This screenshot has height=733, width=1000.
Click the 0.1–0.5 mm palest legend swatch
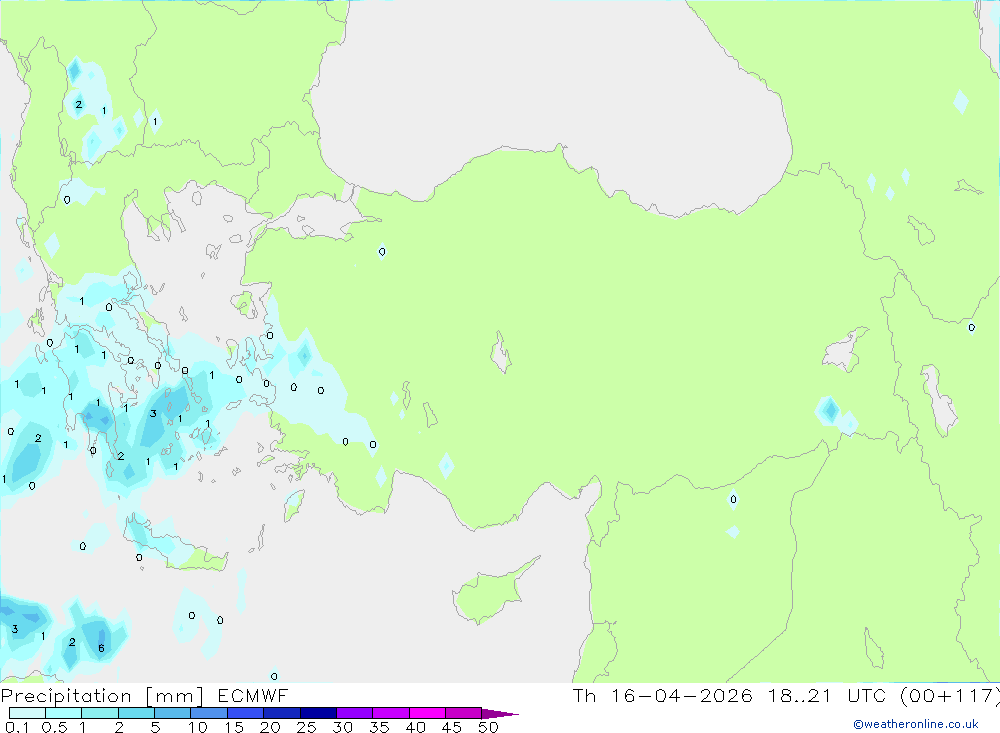(27, 713)
